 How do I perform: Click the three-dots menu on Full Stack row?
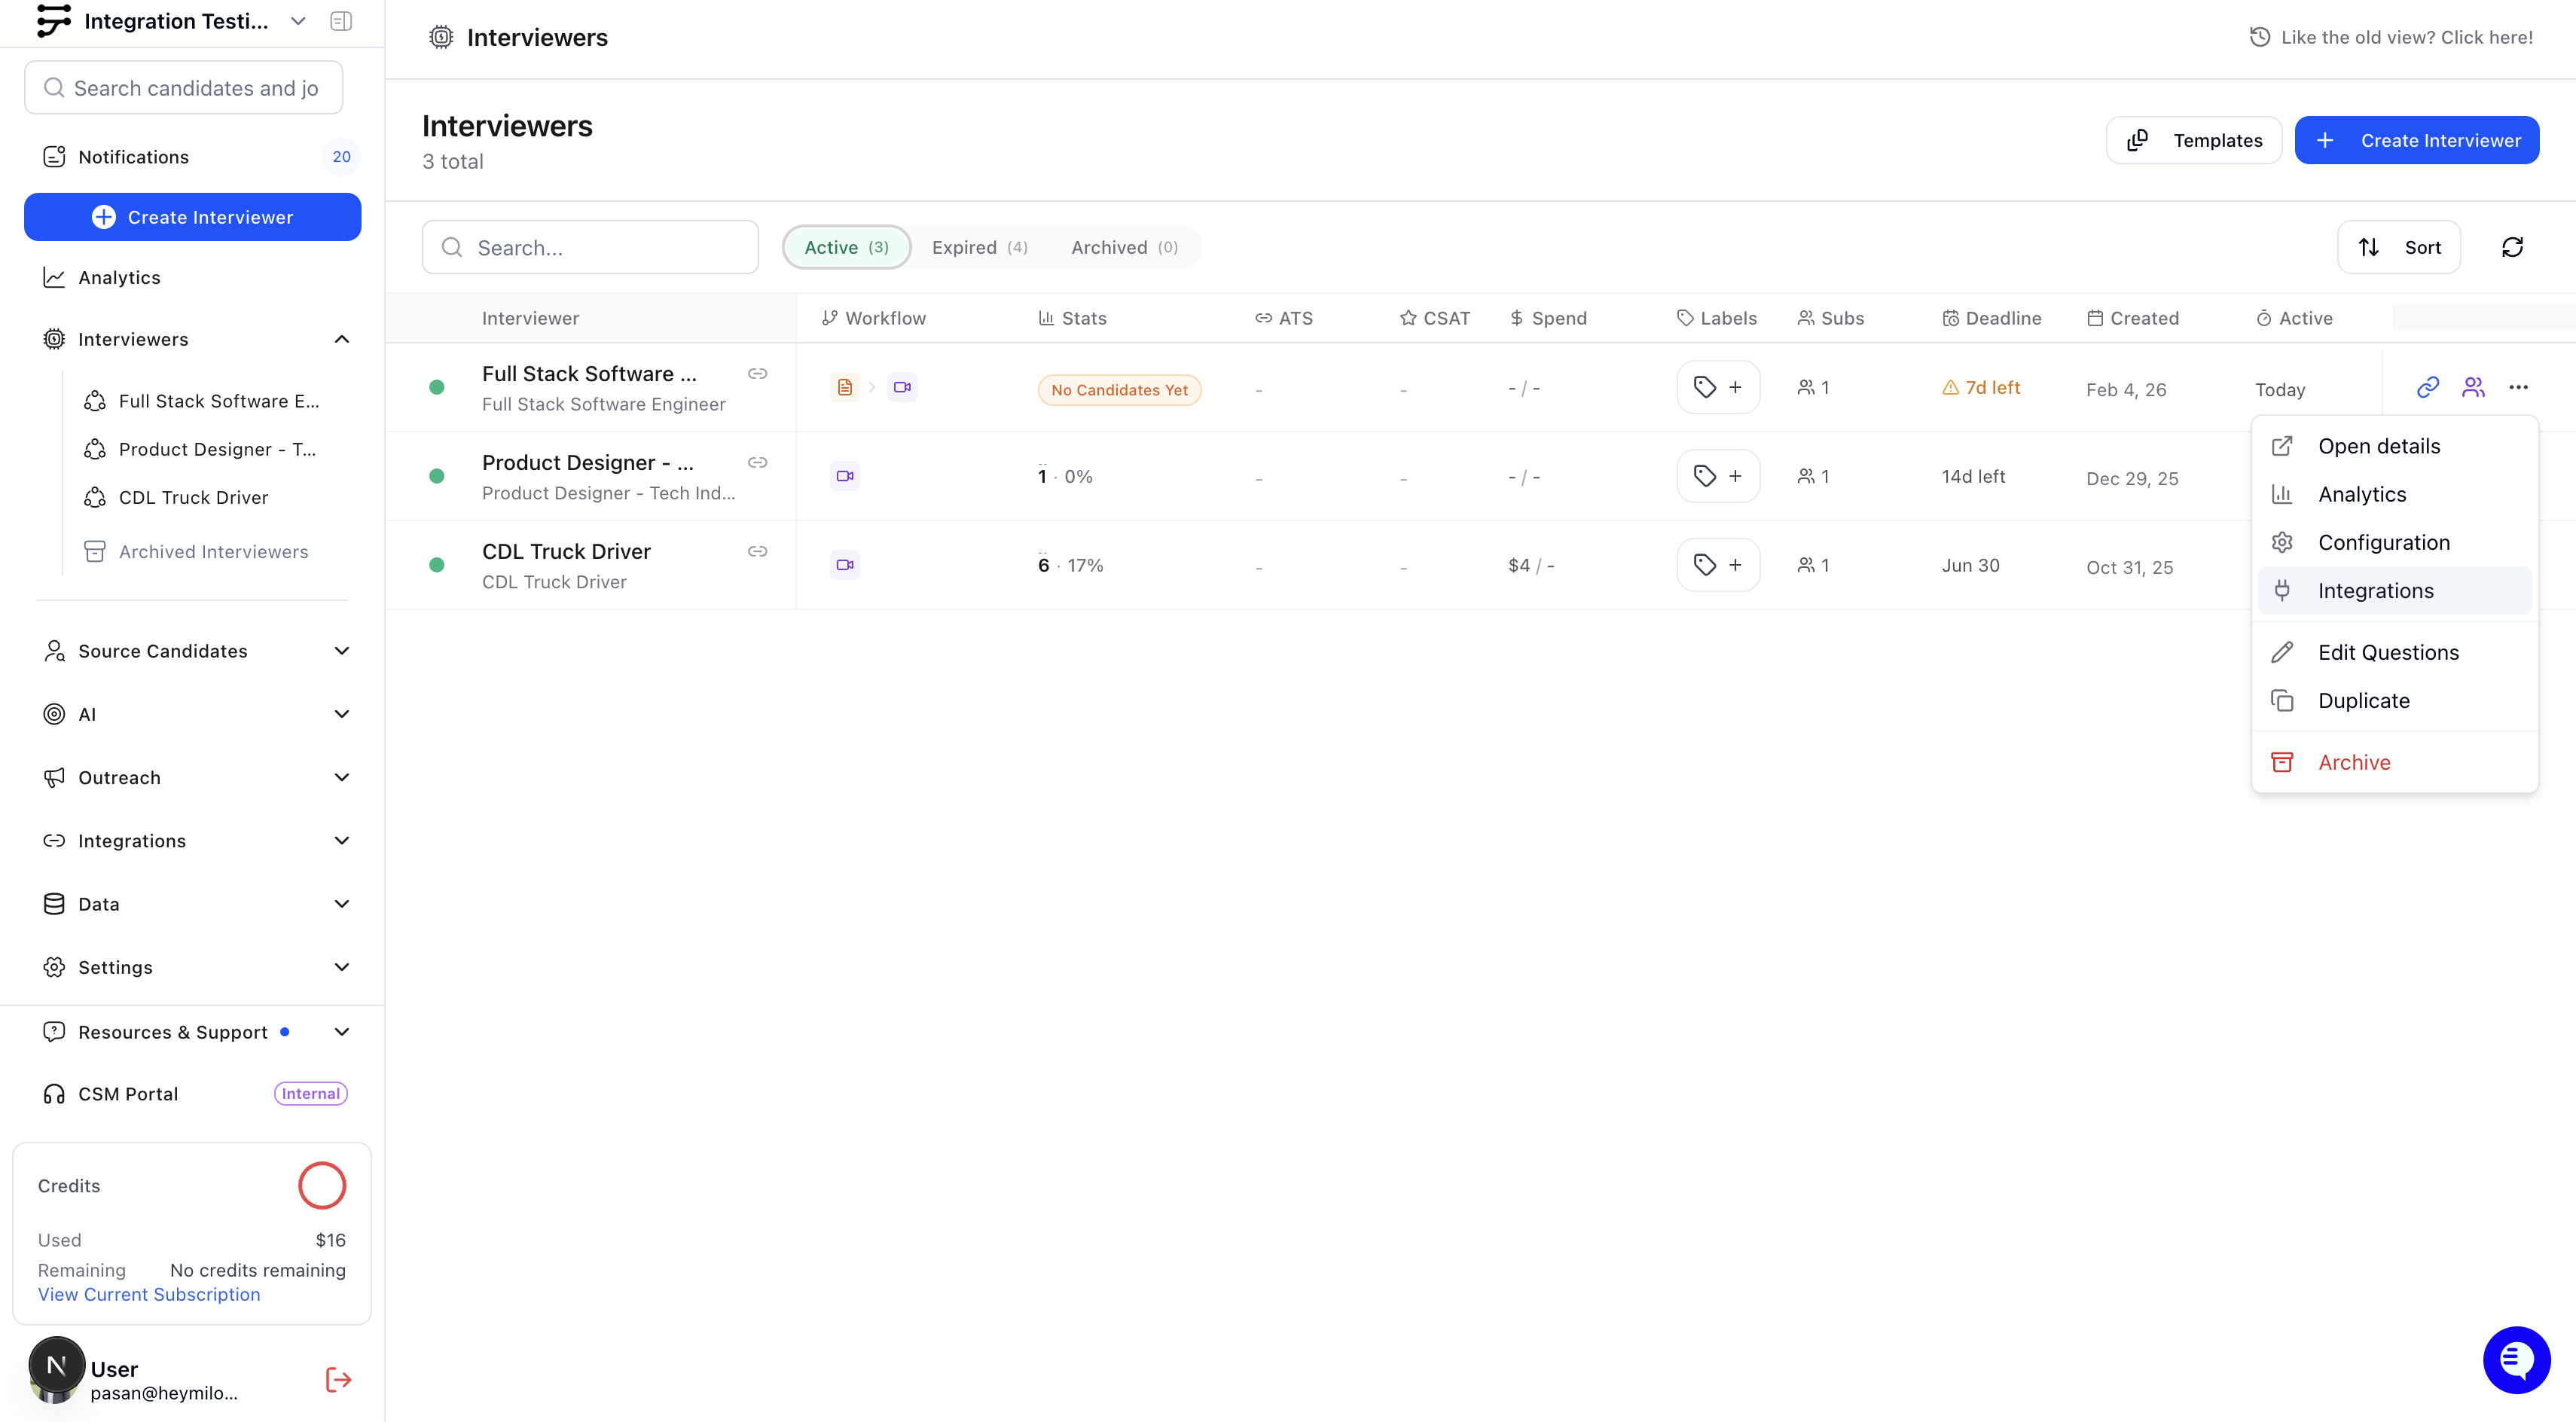point(2518,387)
